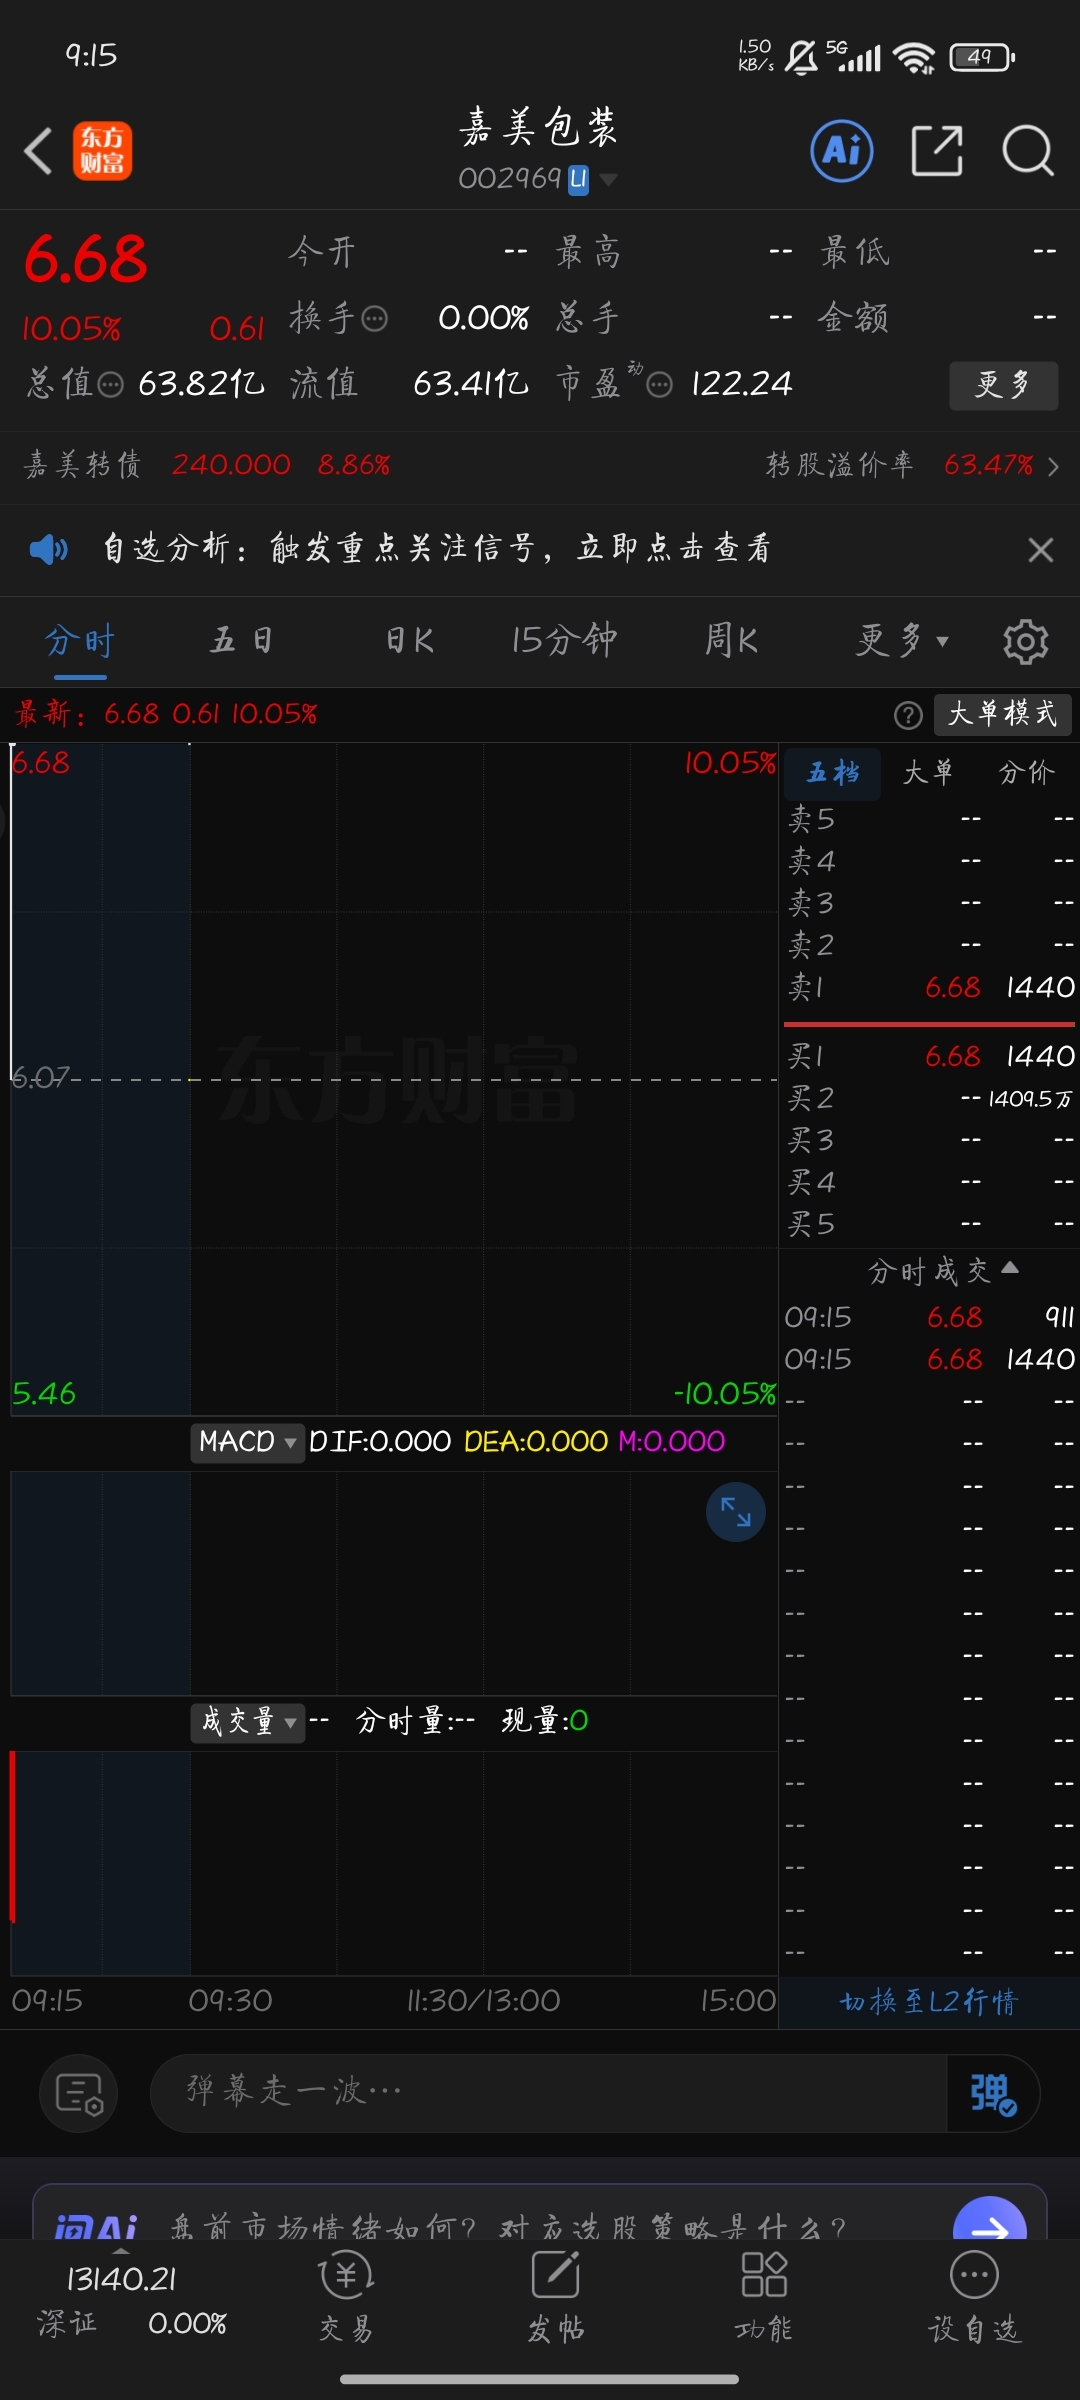This screenshot has width=1080, height=2400.
Task: Tap the 买1 price 6.68 row
Action: click(x=930, y=1056)
